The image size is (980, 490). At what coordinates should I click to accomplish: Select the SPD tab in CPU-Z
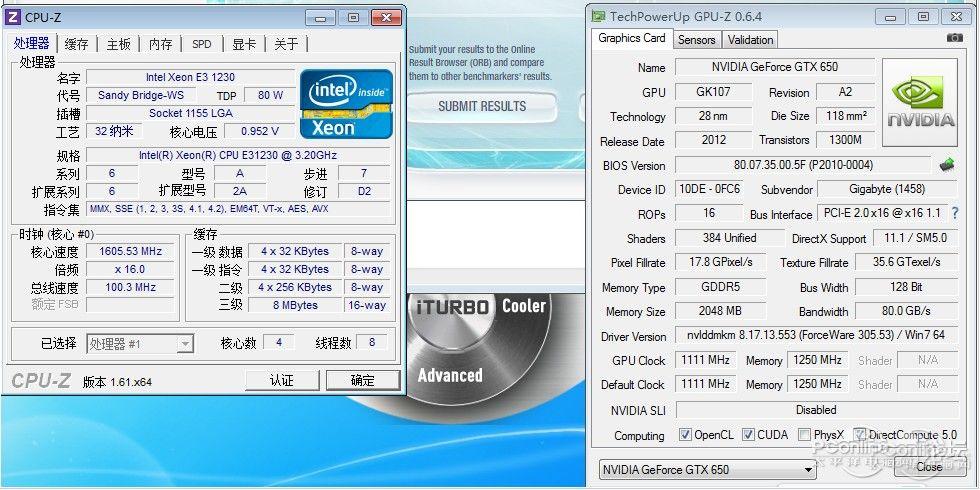pyautogui.click(x=202, y=44)
